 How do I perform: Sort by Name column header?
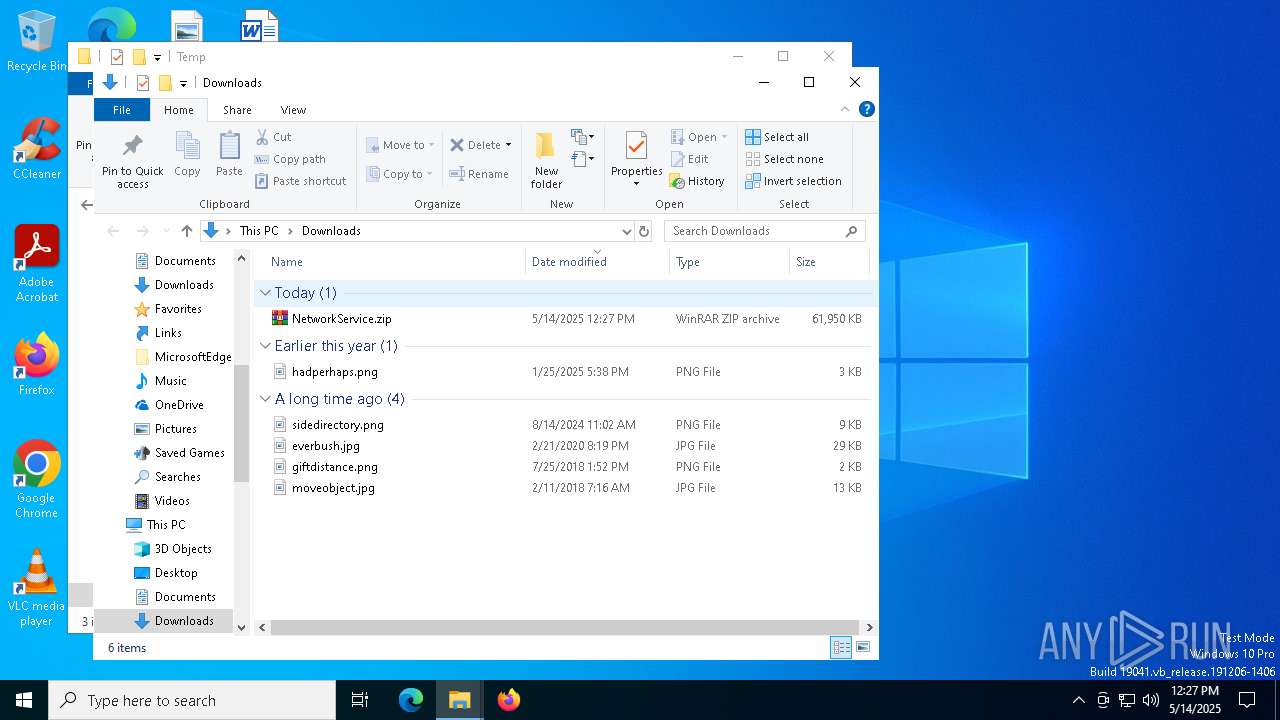tap(390, 262)
